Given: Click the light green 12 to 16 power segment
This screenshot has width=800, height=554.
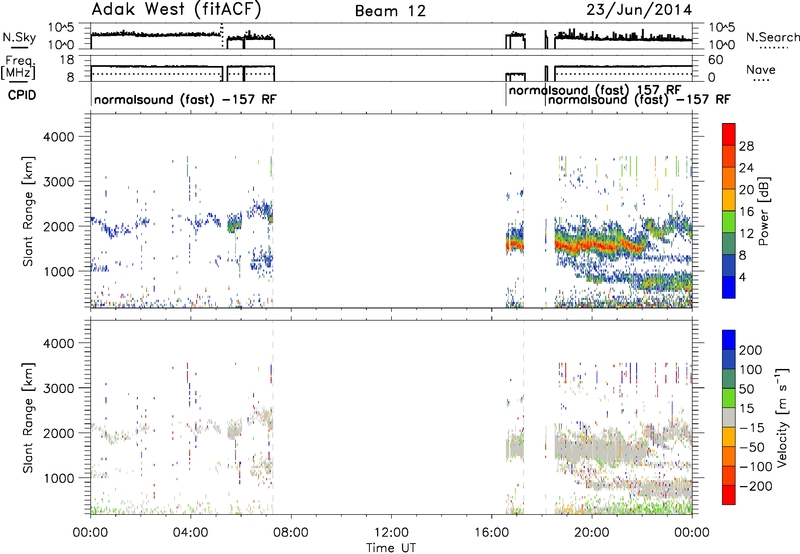Looking at the screenshot, I should click(729, 221).
